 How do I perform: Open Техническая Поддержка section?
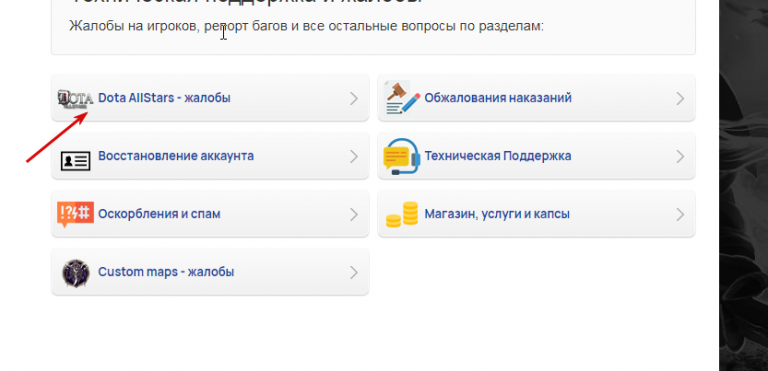pos(536,156)
